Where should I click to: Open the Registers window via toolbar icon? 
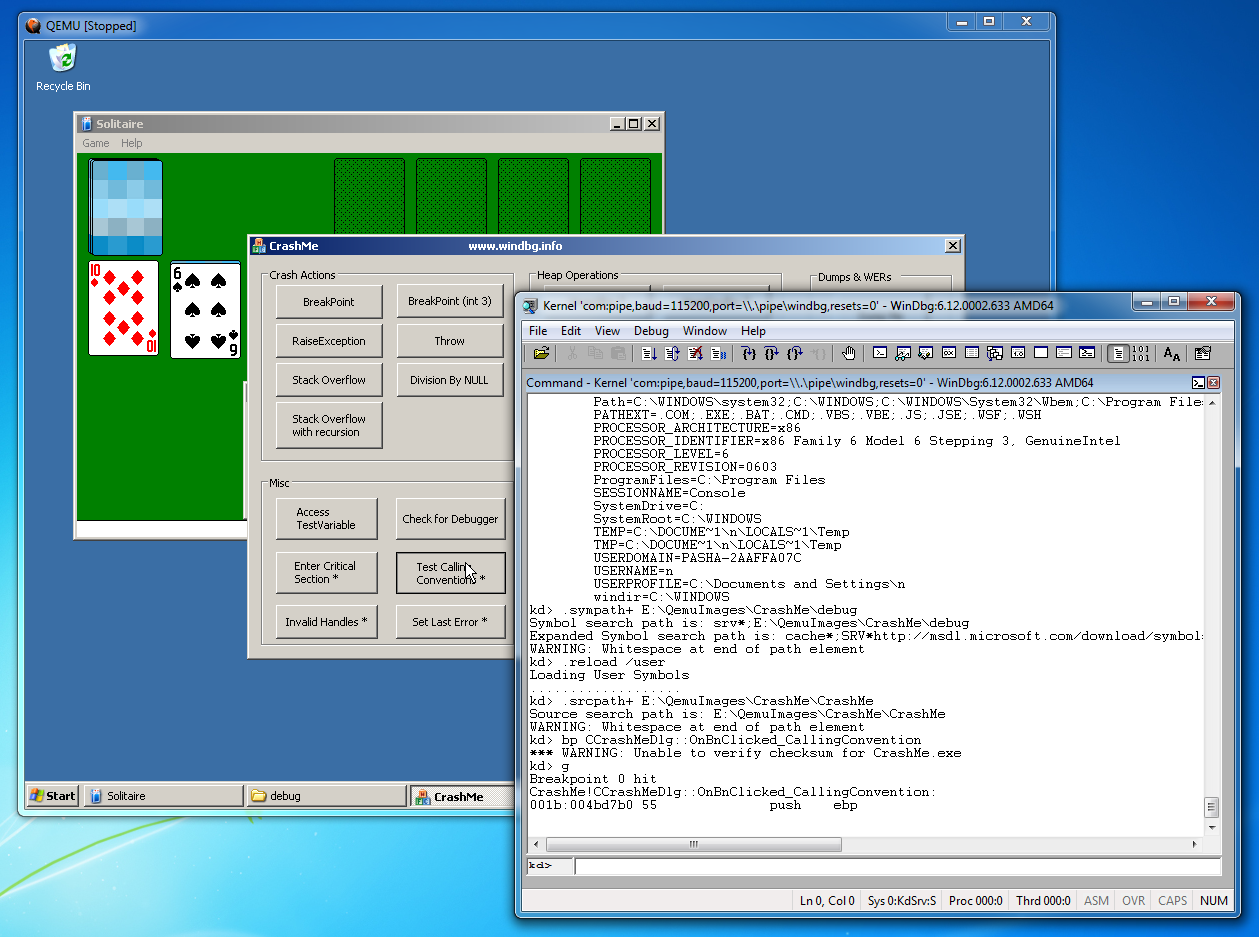(948, 353)
